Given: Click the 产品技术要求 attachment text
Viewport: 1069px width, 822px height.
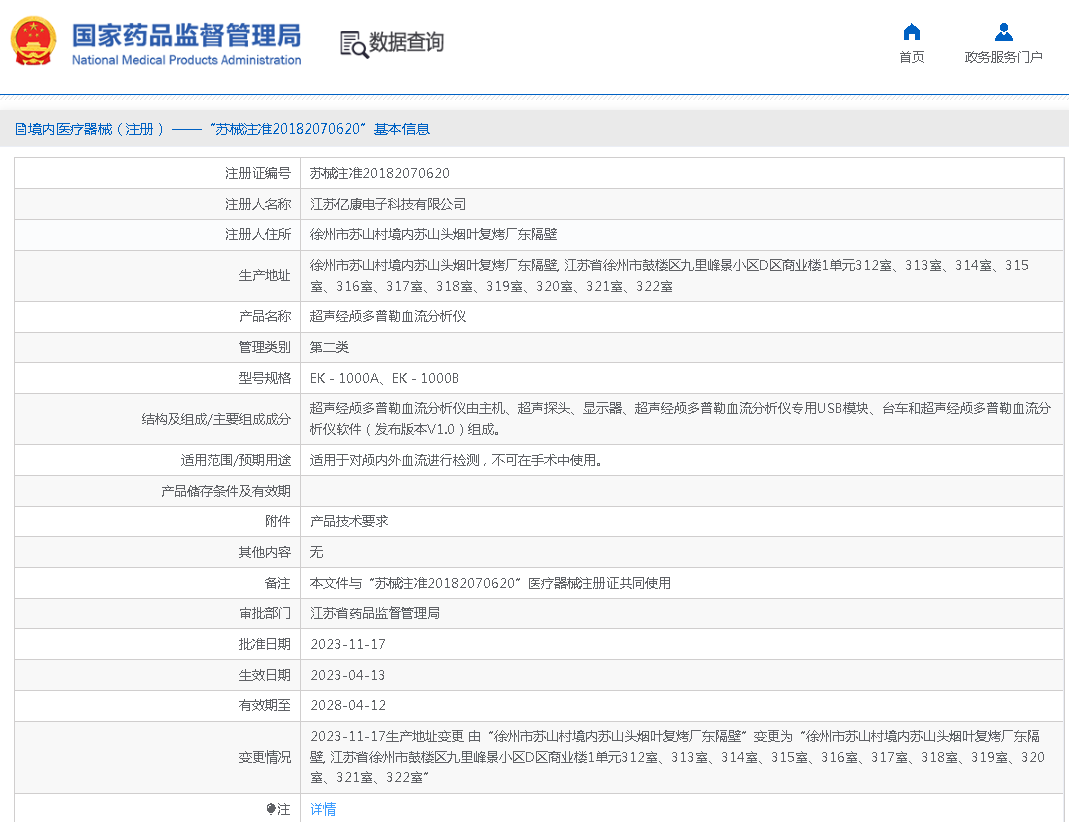Looking at the screenshot, I should tap(349, 521).
